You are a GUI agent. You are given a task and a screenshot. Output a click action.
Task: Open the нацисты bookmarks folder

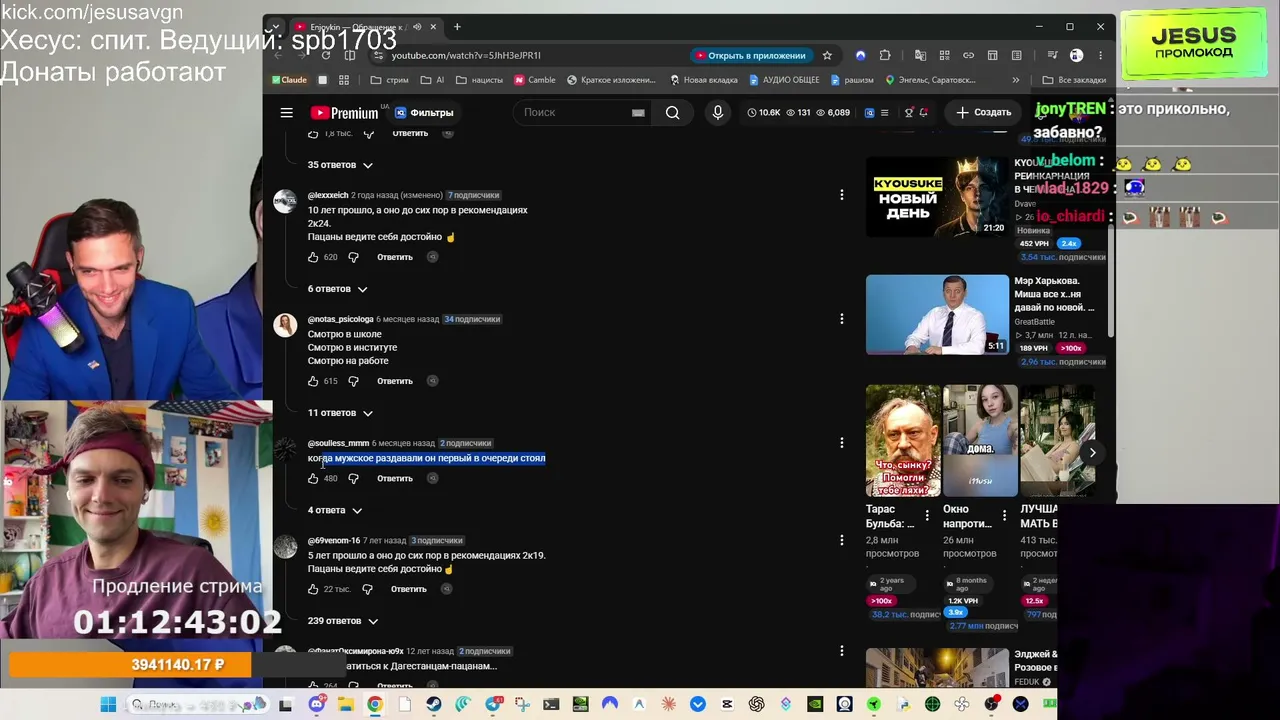point(479,80)
